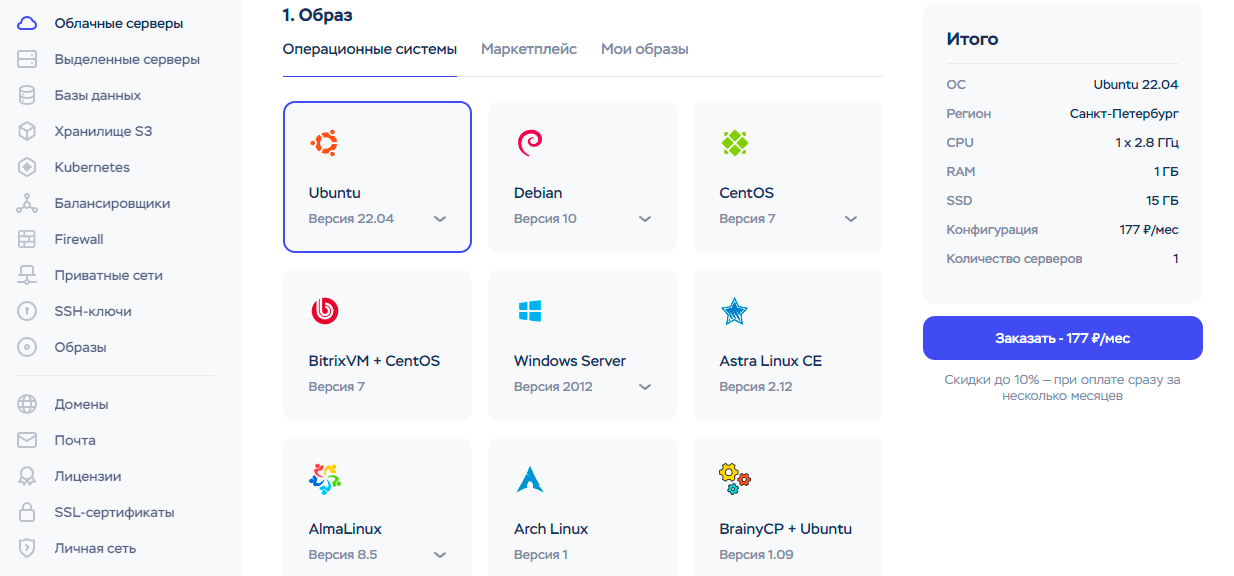Image resolution: width=1234 pixels, height=576 pixels.
Task: Click the Firewall brick wall icon
Action: (x=27, y=239)
